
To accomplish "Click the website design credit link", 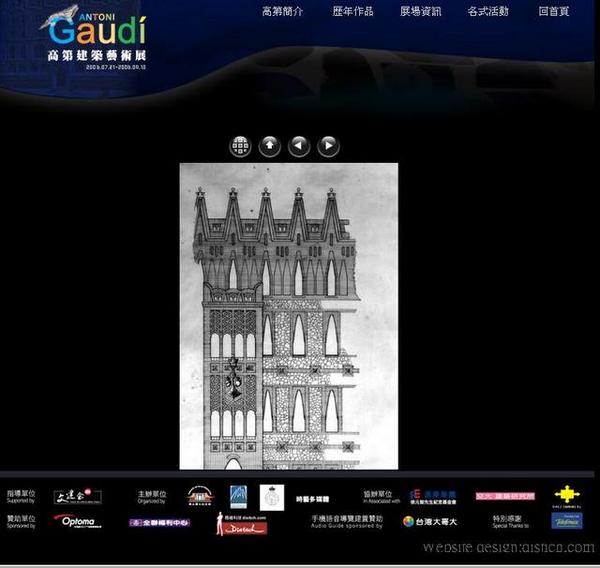I will click(x=509, y=548).
